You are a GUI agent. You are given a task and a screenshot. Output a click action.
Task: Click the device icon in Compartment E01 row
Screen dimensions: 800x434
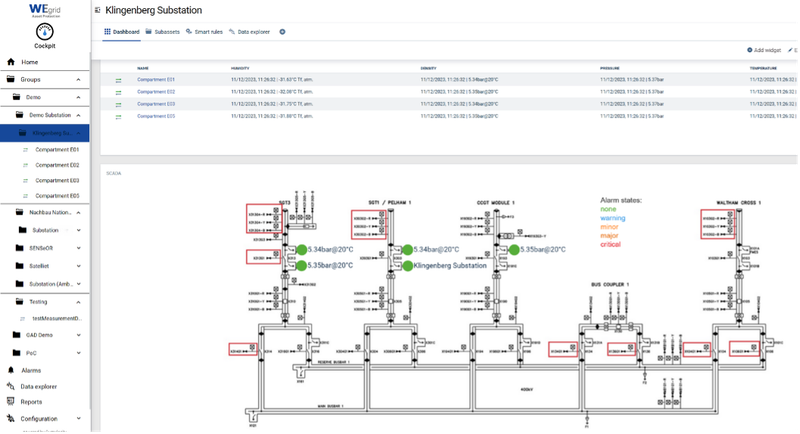(118, 80)
